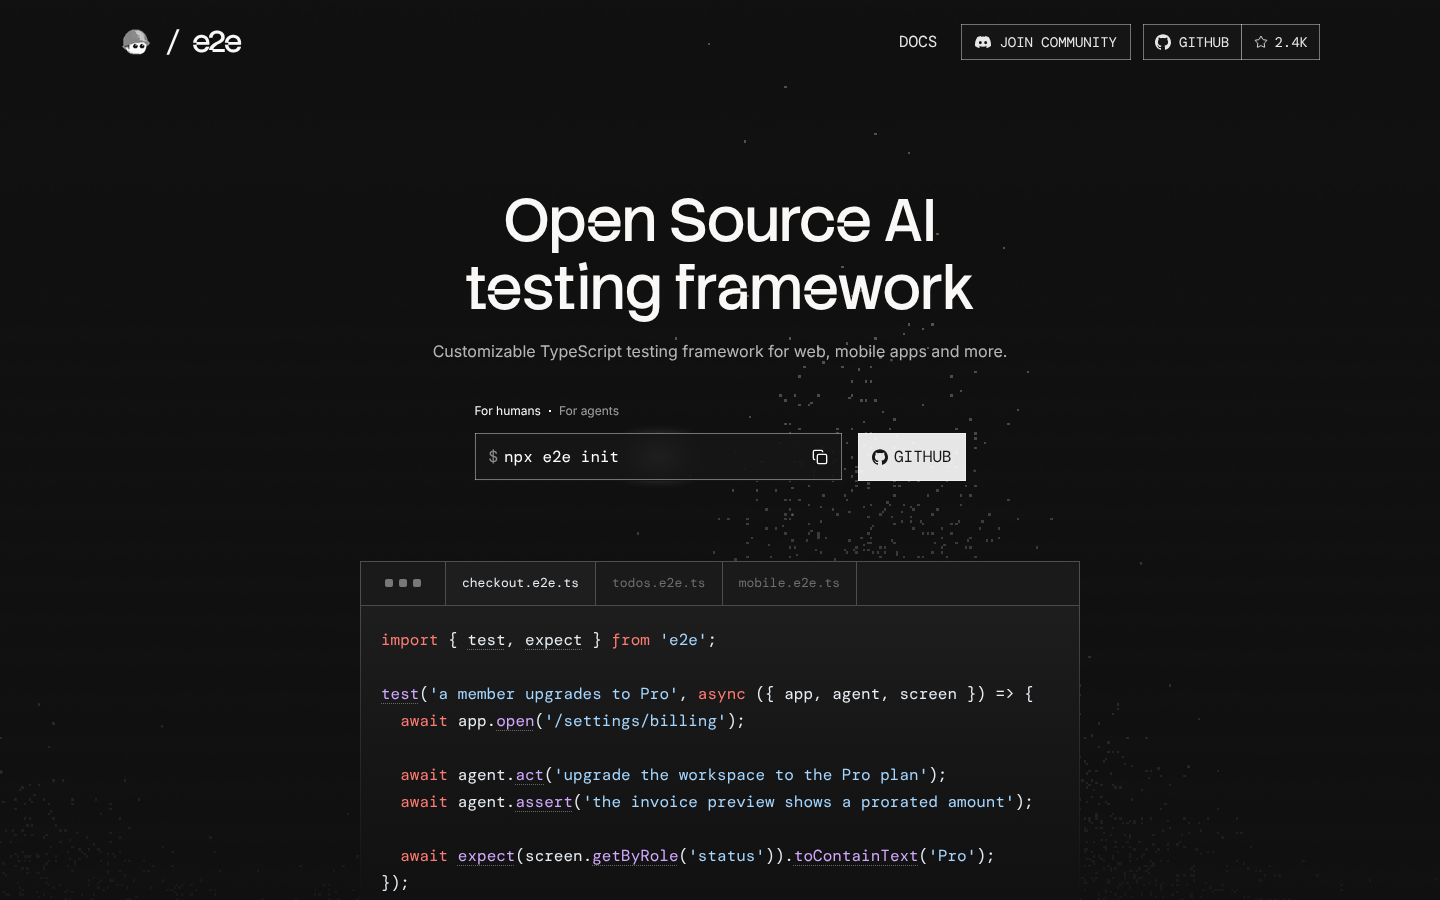The height and width of the screenshot is (900, 1440).
Task: Select the checkout.e2e.ts file tab
Action: pyautogui.click(x=520, y=583)
